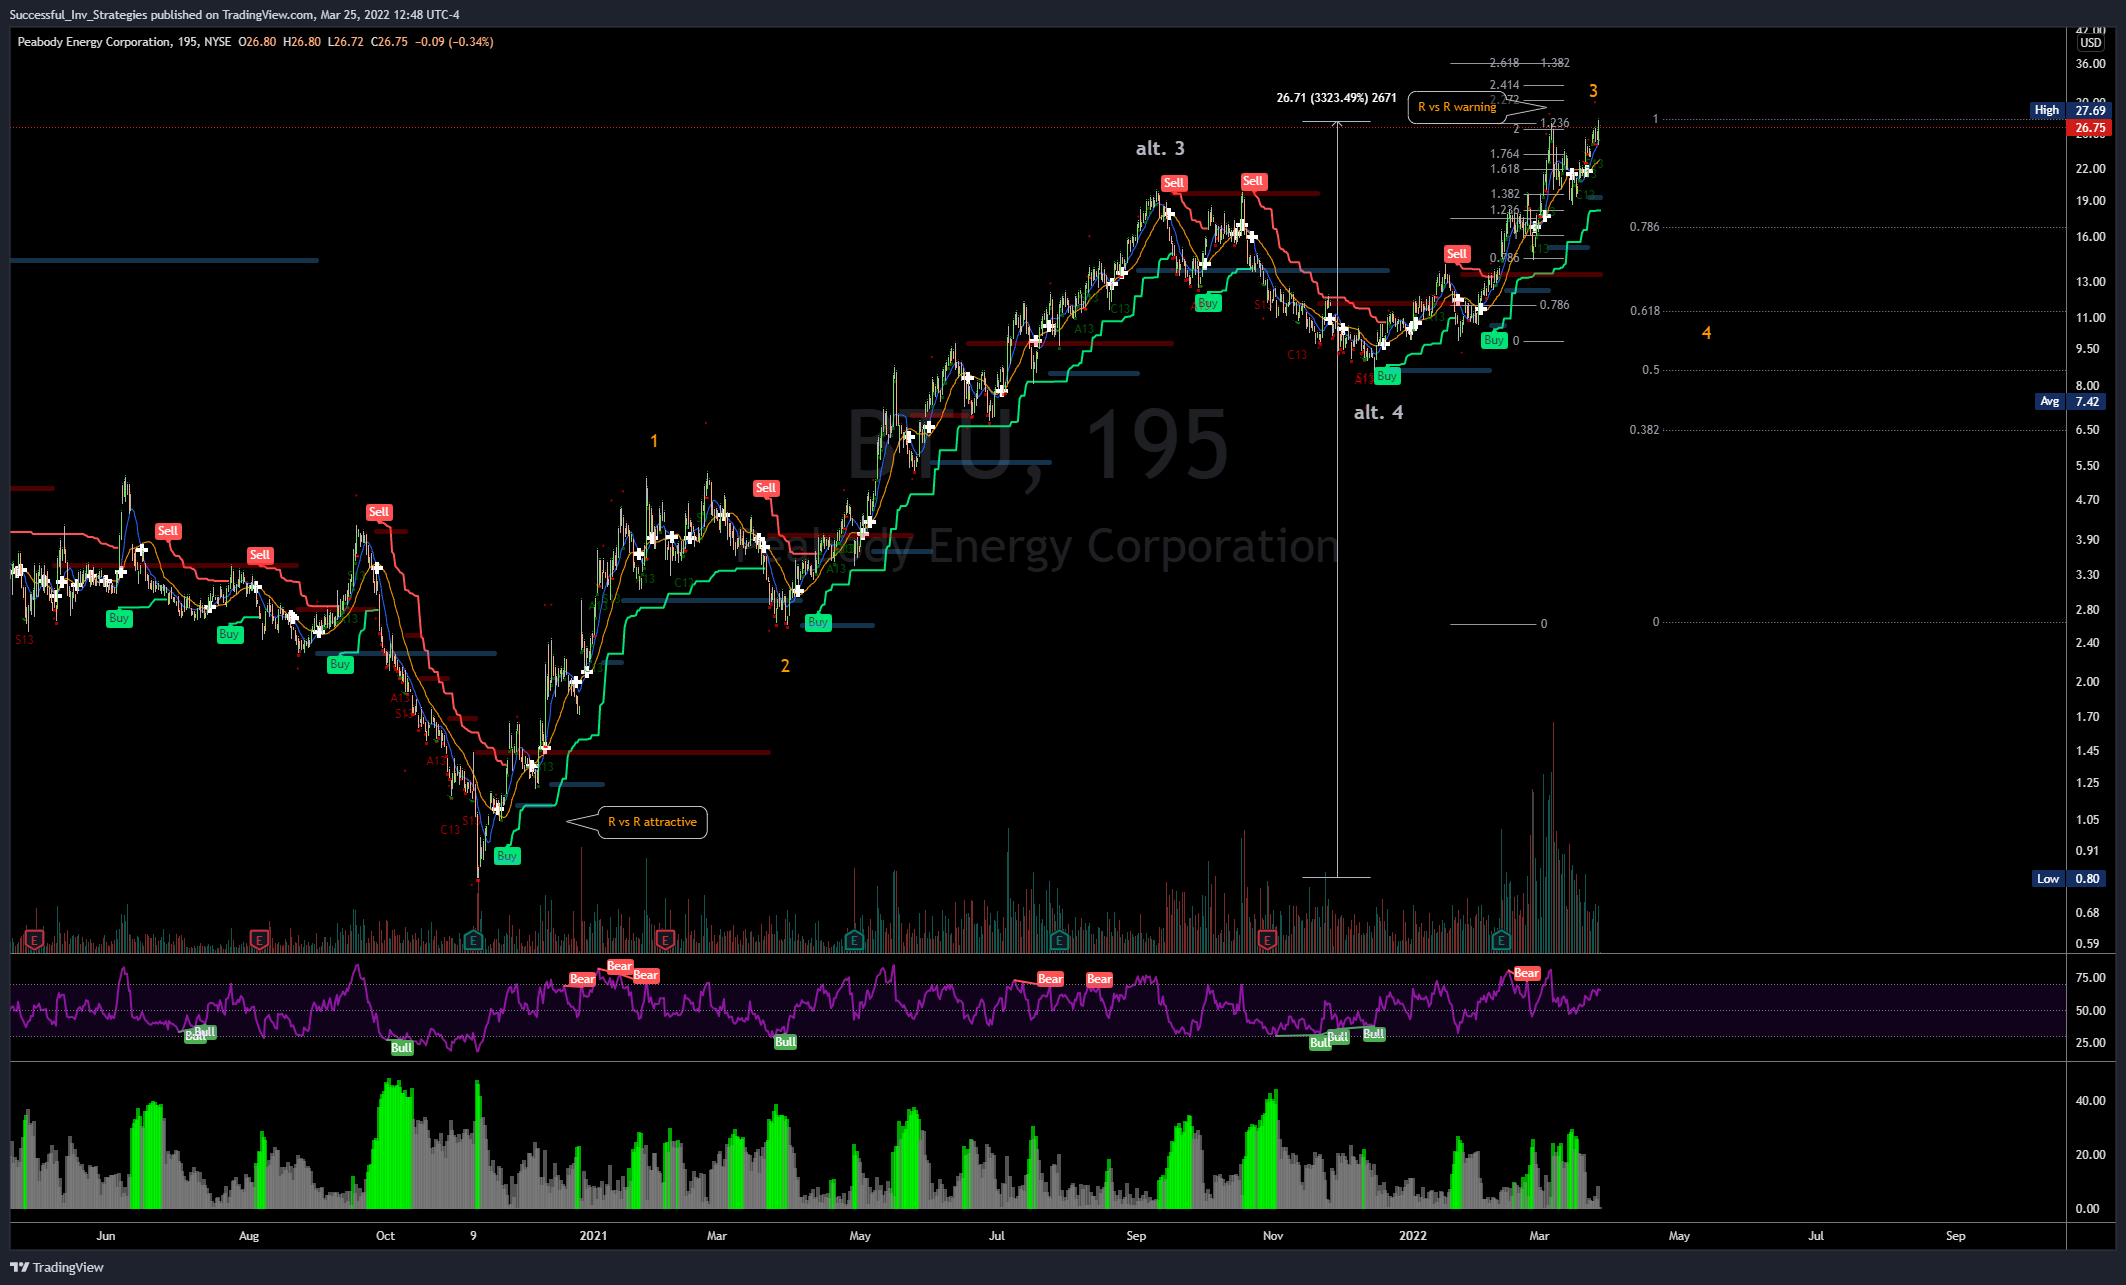Image resolution: width=2126 pixels, height=1285 pixels.
Task: Click the 'Successful_Inv_Strategies published on TradingView.com' header
Action: click(162, 15)
